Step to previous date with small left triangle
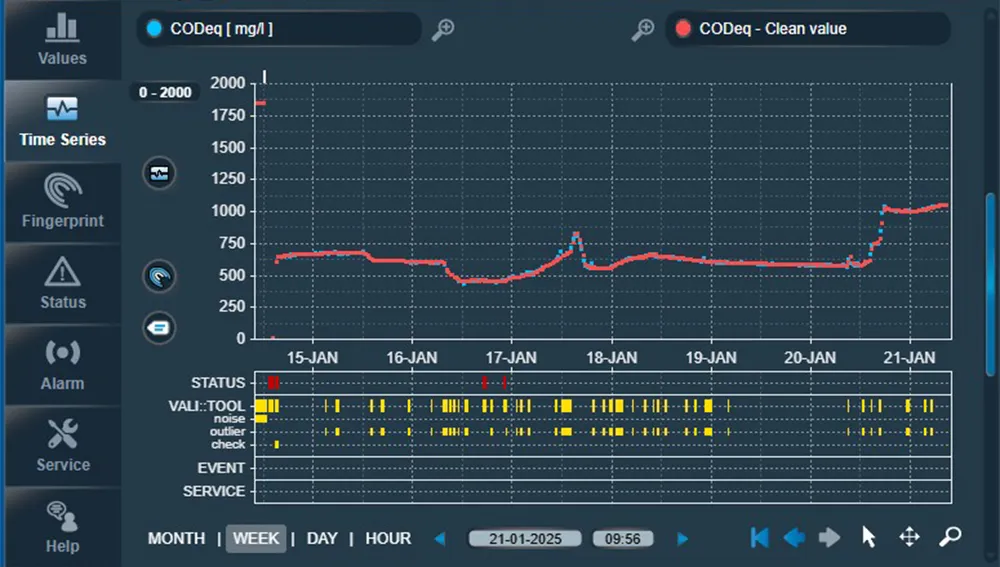1000x567 pixels. pyautogui.click(x=439, y=539)
